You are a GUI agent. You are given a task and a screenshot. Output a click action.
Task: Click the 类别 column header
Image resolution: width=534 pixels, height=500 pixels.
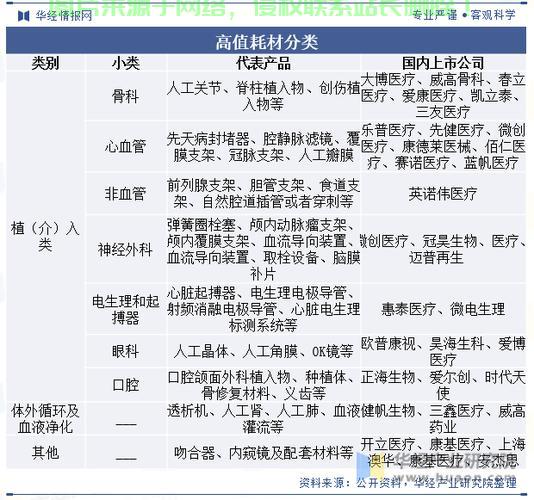pos(45,63)
